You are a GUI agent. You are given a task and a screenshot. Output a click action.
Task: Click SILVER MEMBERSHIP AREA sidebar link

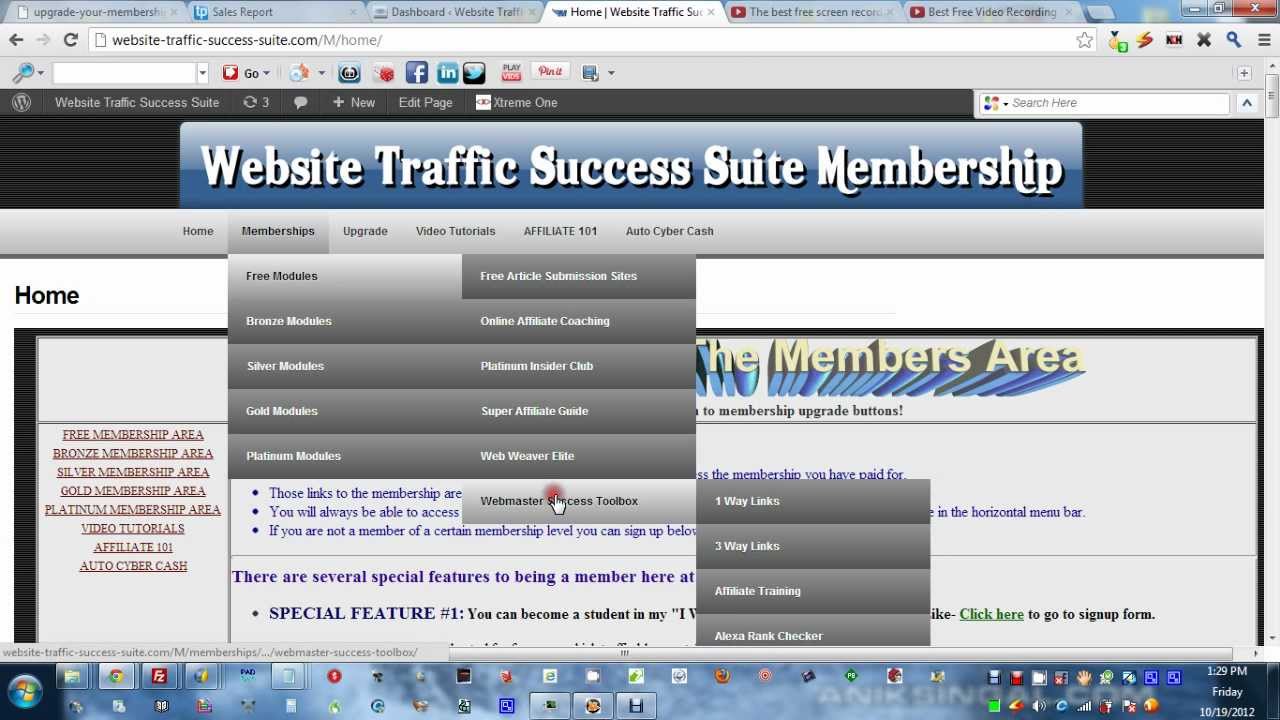tap(133, 472)
